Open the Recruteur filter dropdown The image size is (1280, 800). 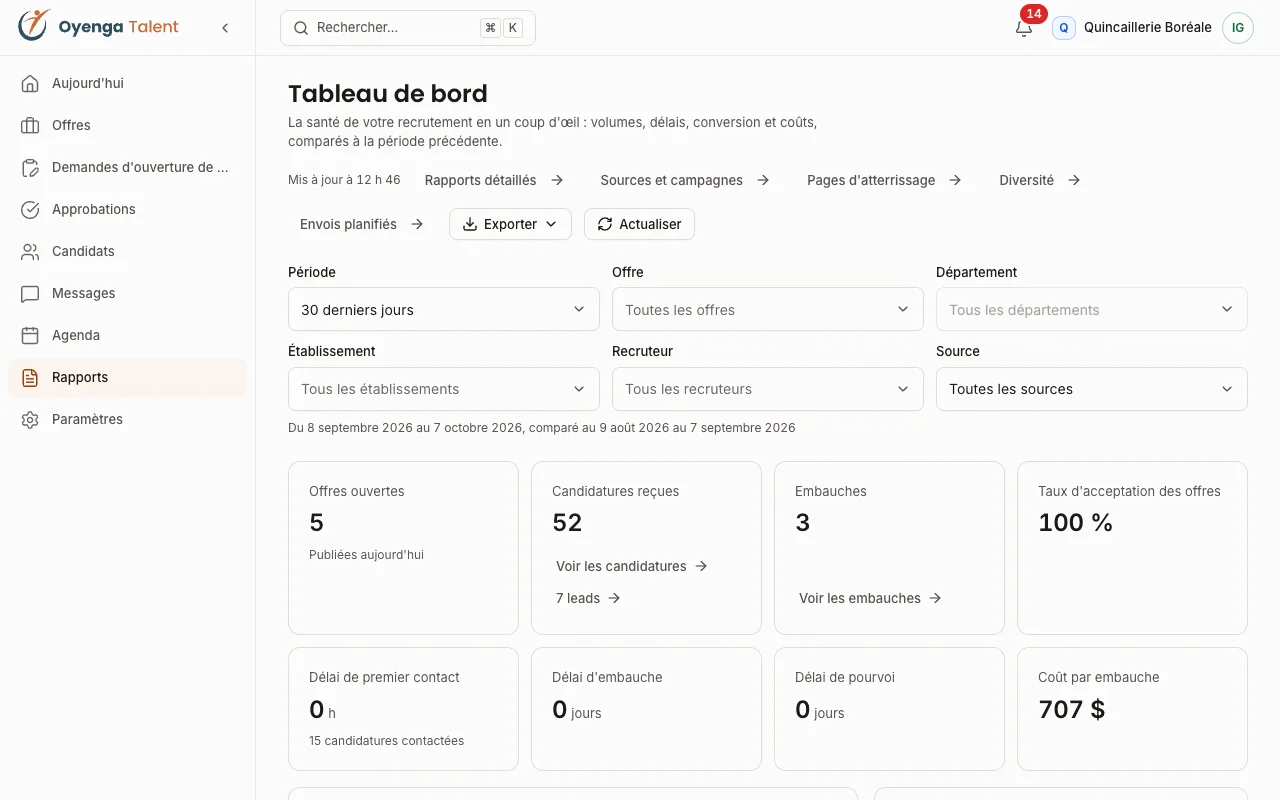pos(768,389)
